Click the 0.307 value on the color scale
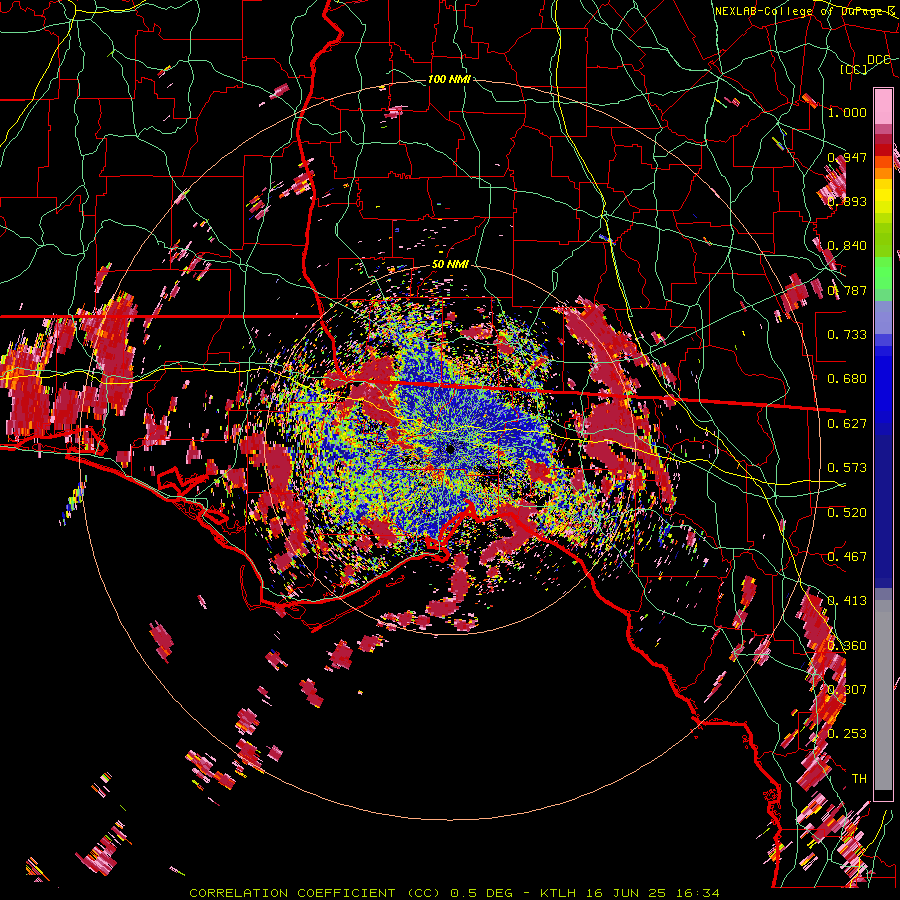The height and width of the screenshot is (900, 900). pos(847,690)
